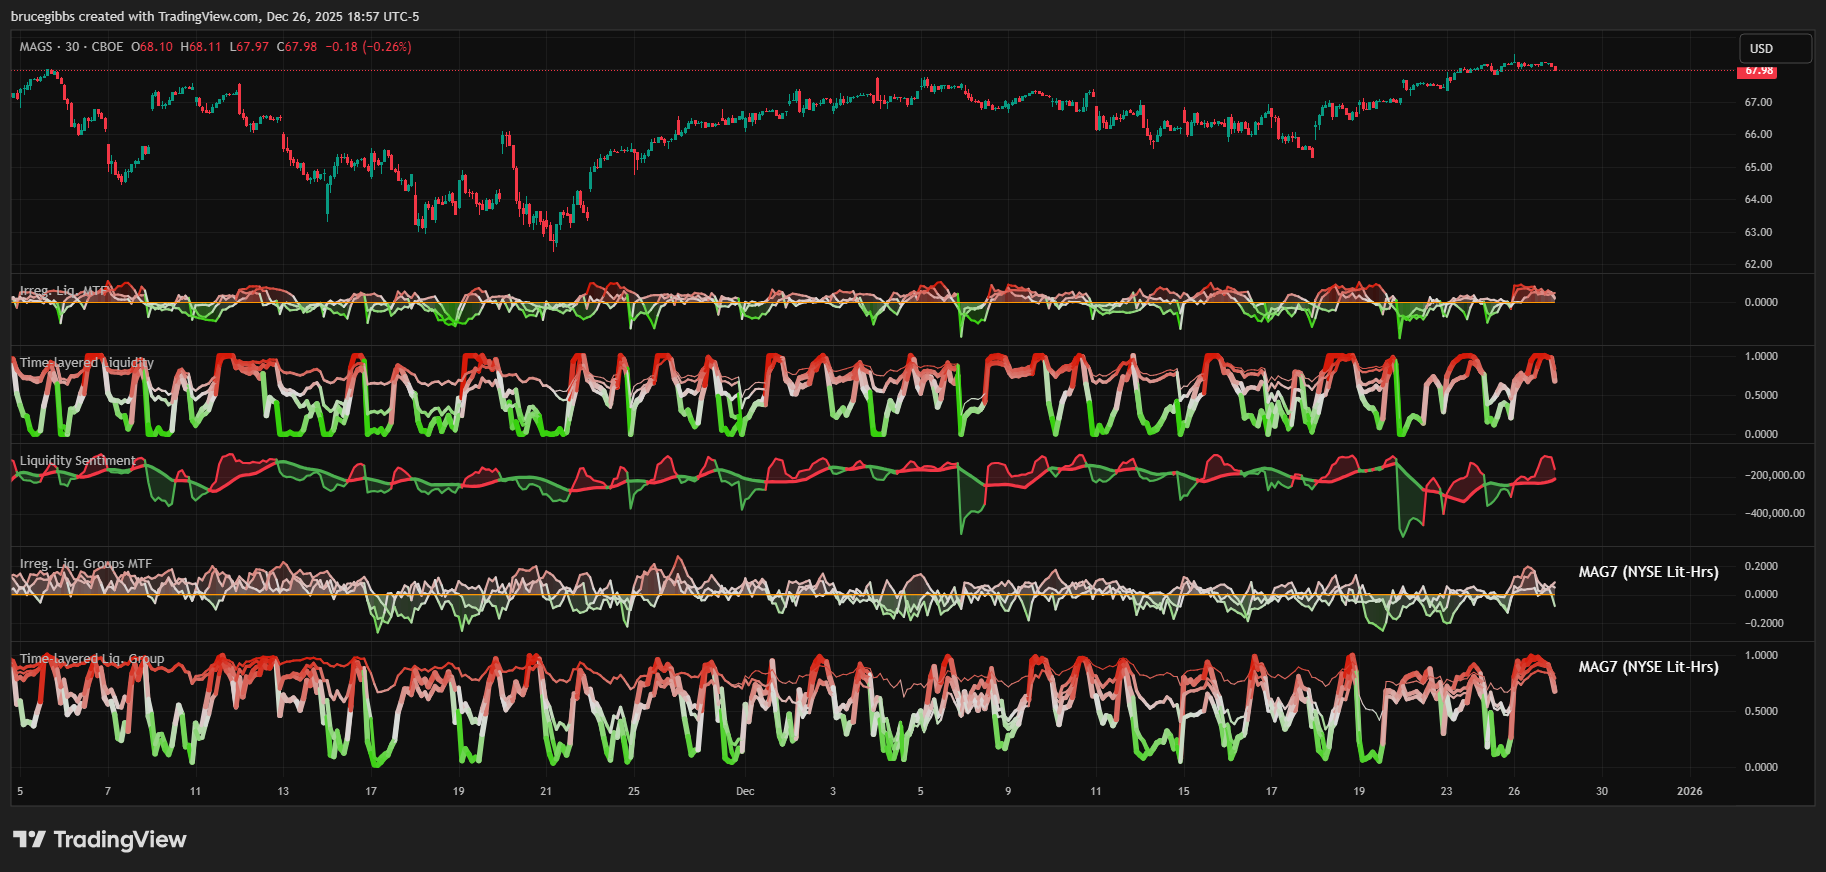This screenshot has width=1826, height=872.
Task: Click the Liquidity Sentiment indicator label
Action: pyautogui.click(x=77, y=461)
